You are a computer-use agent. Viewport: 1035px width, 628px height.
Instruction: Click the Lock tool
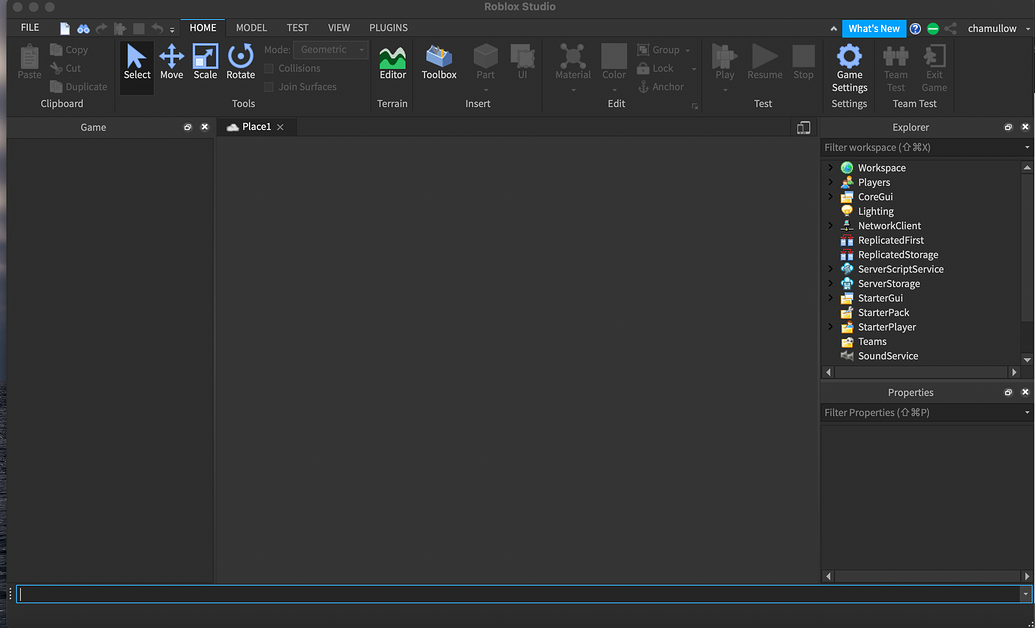pos(655,68)
